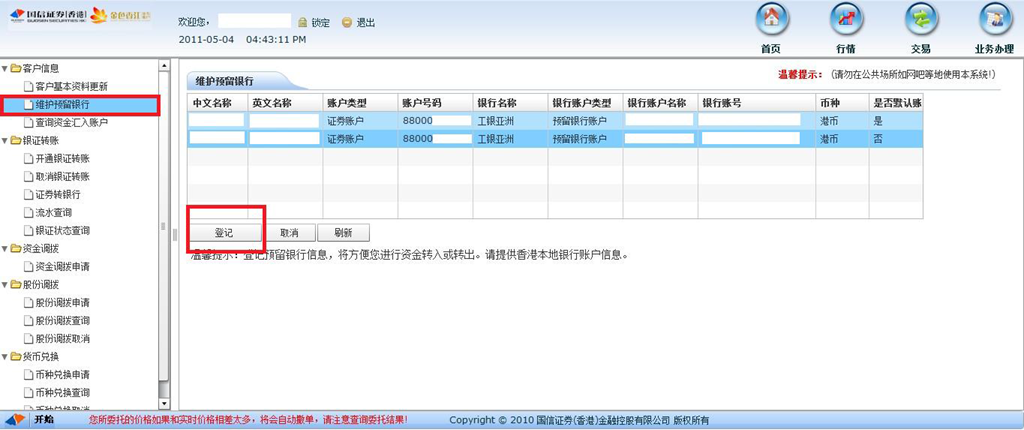
Task: Open 客户基本资料更新 in the sidebar
Action: pyautogui.click(x=70, y=87)
